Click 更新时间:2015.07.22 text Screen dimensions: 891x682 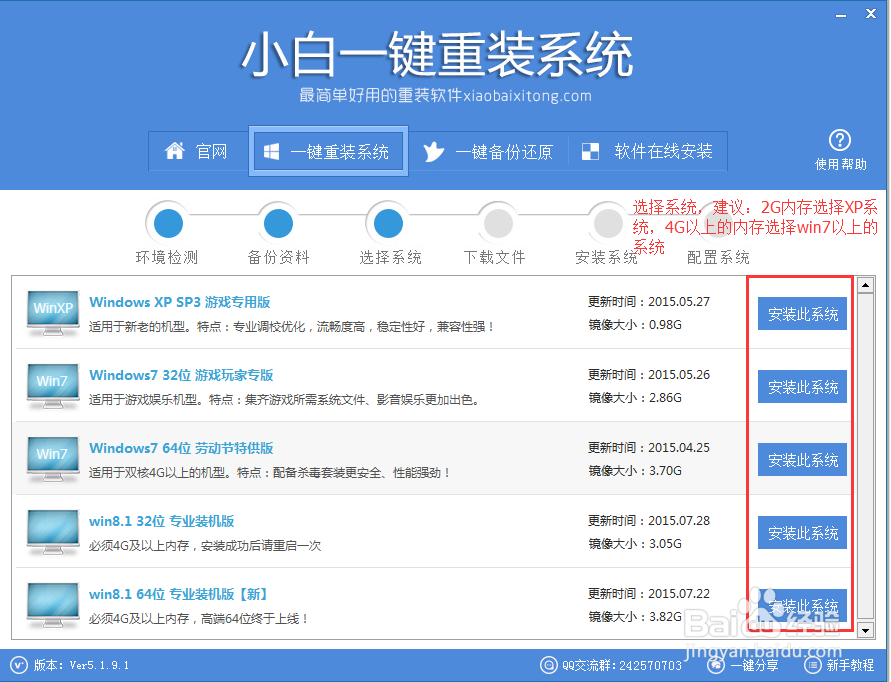[649, 594]
